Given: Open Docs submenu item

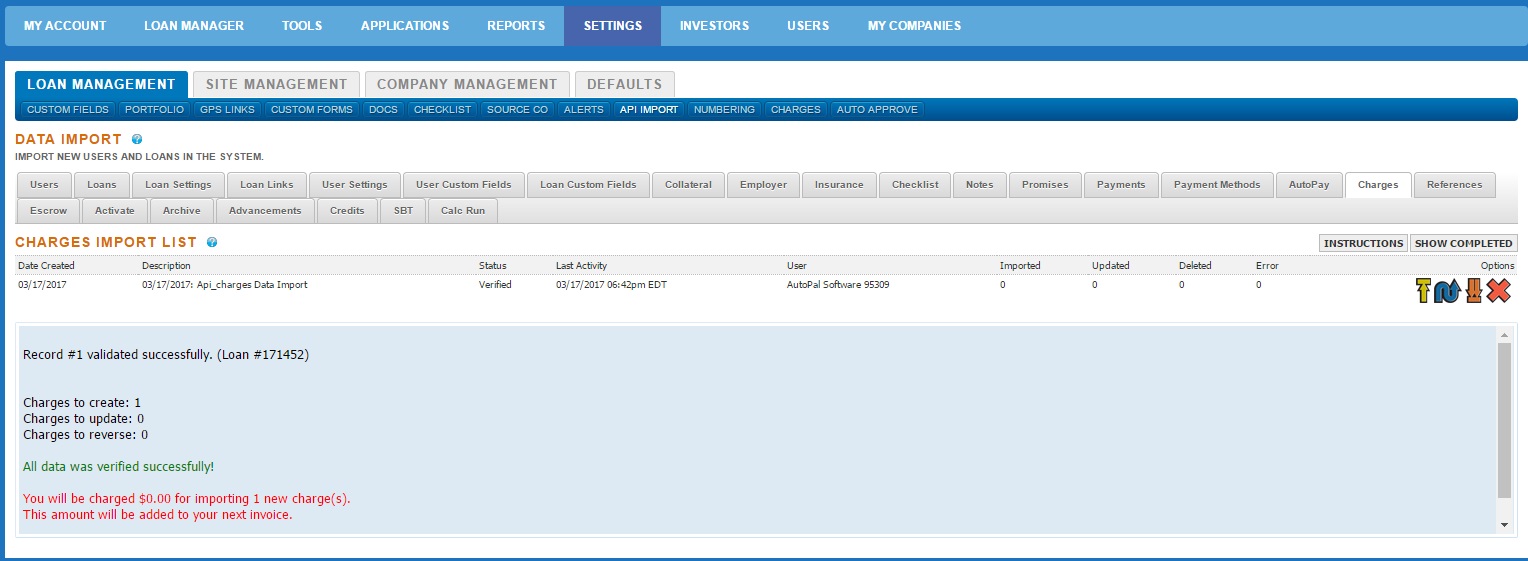Looking at the screenshot, I should pos(383,110).
